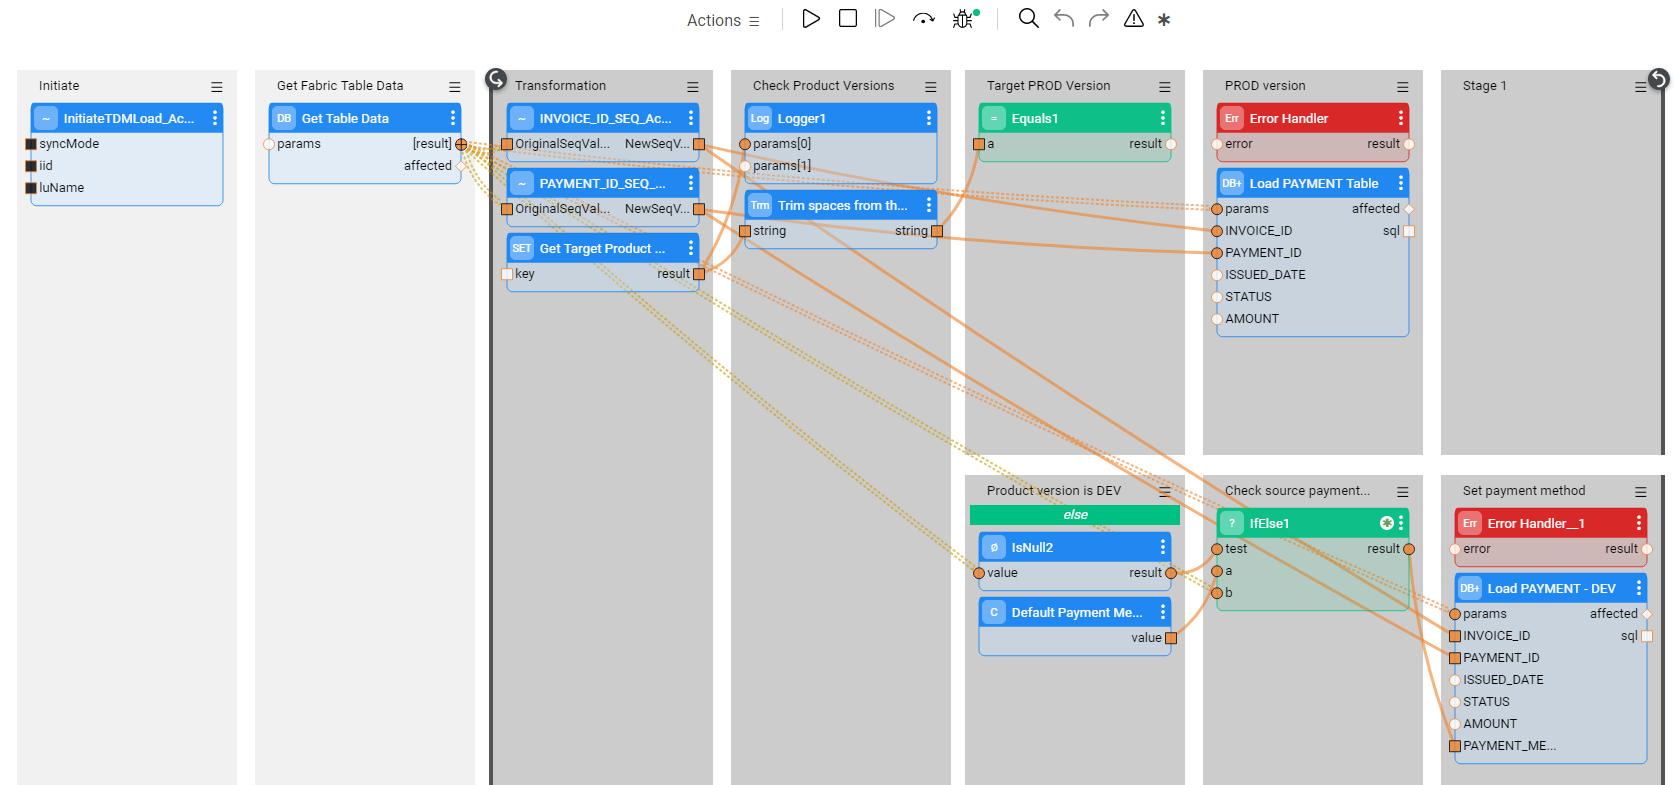Viewport: 1674px width, 785px height.
Task: Open Check source payment stage menu
Action: point(1403,492)
